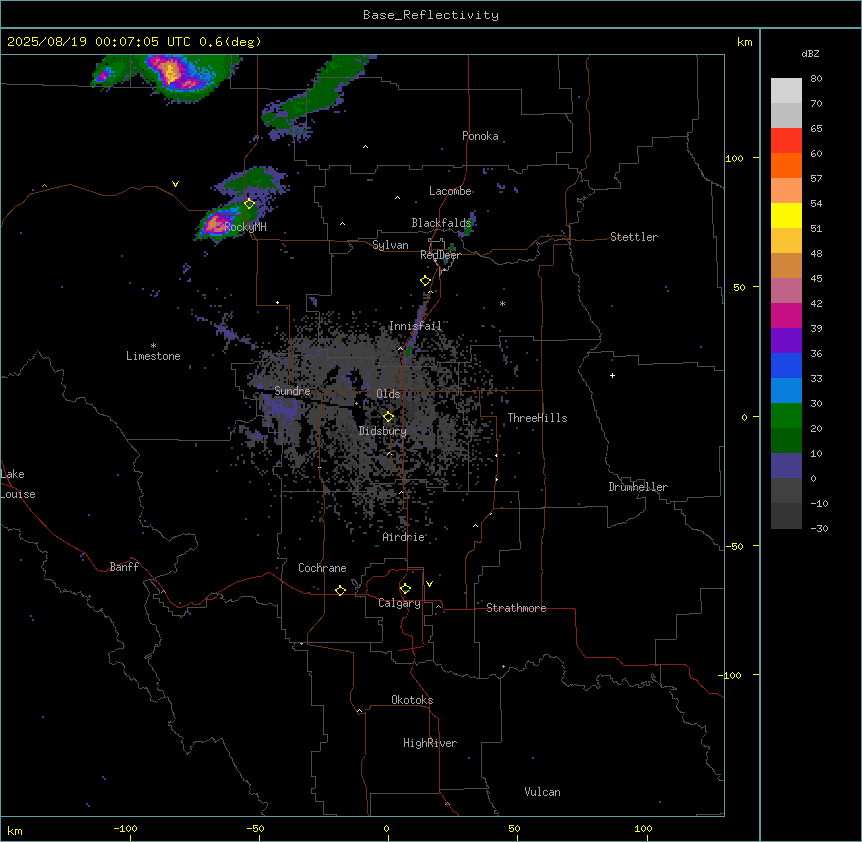This screenshot has width=862, height=842.
Task: Pick the orange 60 dBZ legend swatch
Action: coord(786,165)
